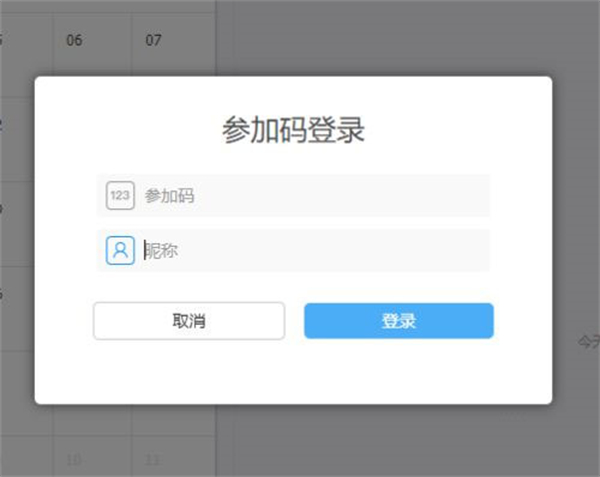
Task: Click the 参加码登录 dialog title
Action: point(293,131)
